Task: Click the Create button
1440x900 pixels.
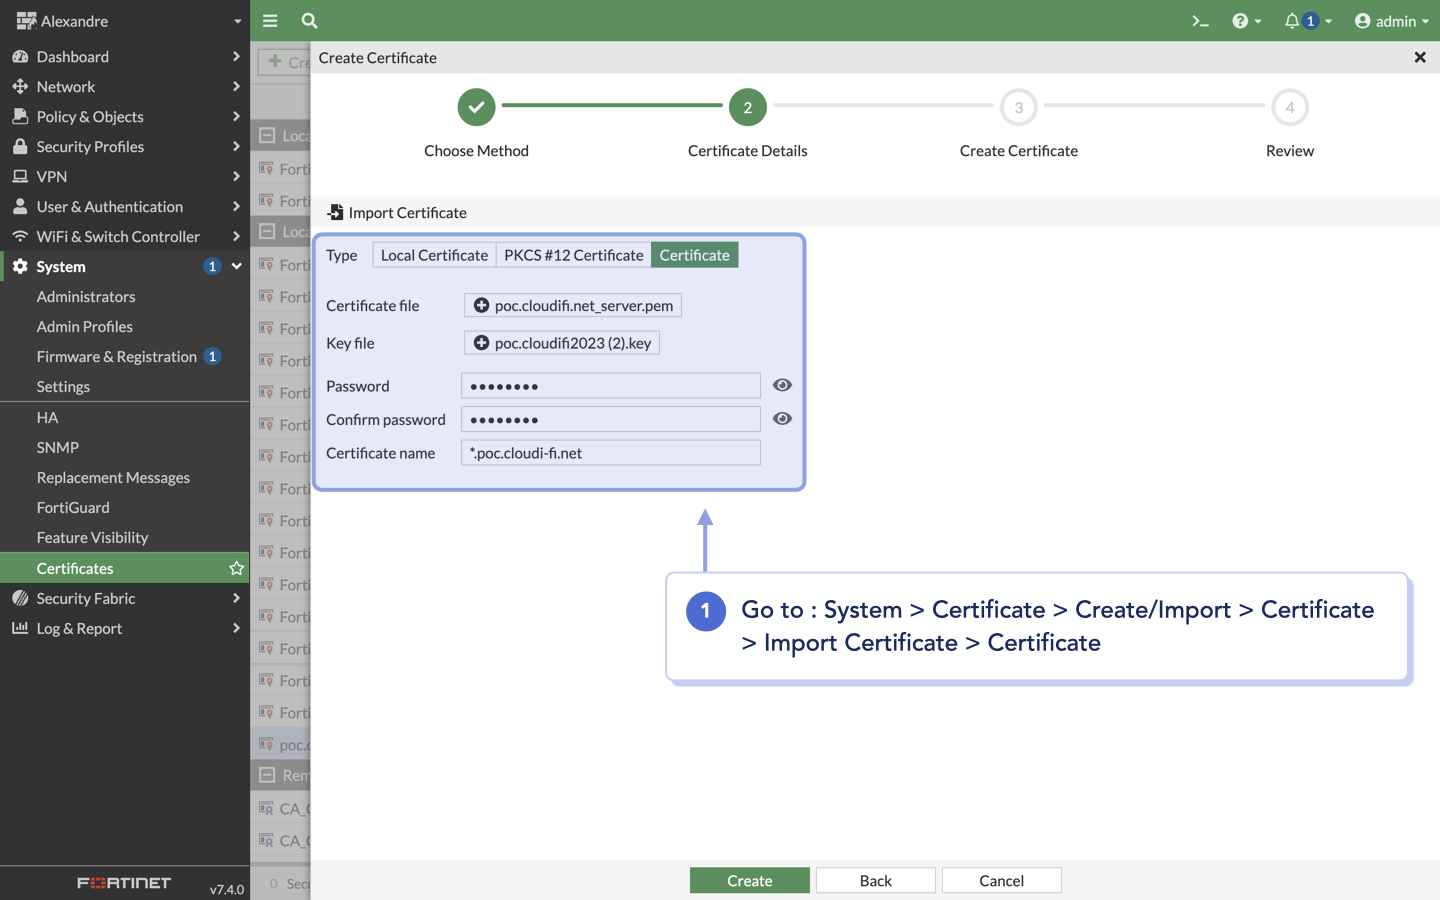Action: point(749,880)
